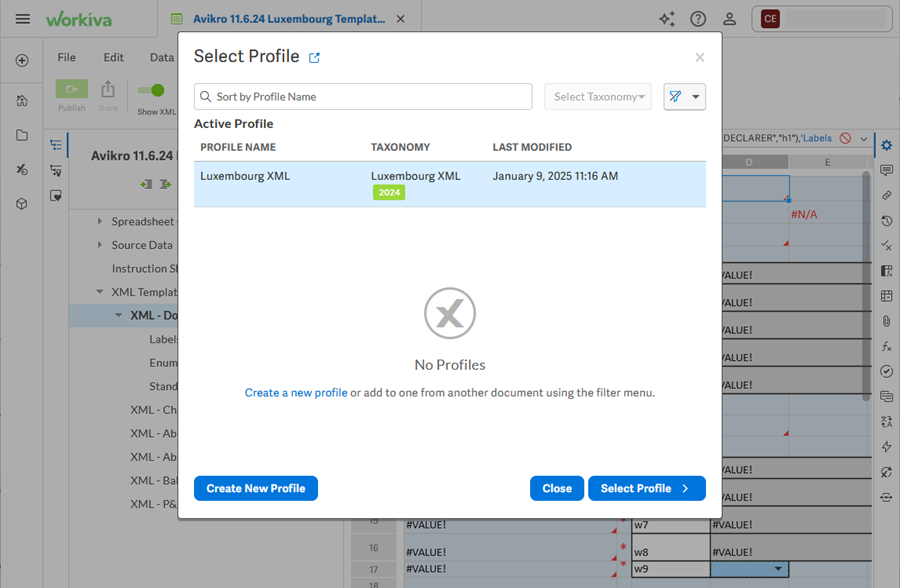Open the attachments paperclip panel
900x588 pixels.
click(887, 321)
